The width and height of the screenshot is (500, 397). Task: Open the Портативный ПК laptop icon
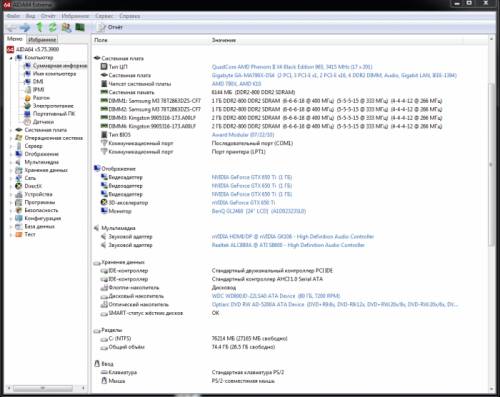click(28, 114)
